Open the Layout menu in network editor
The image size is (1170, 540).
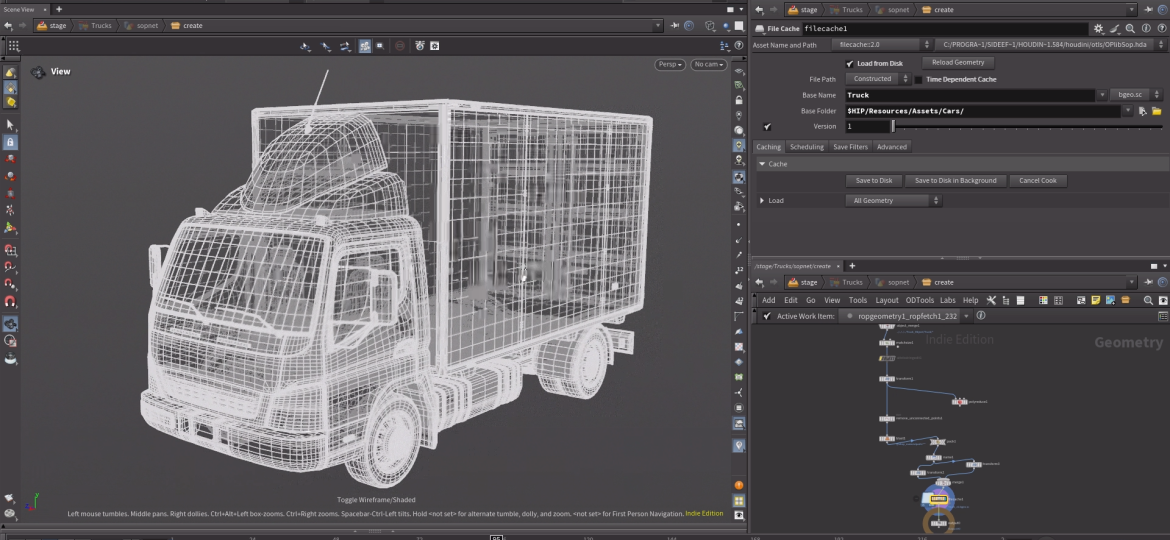tap(887, 300)
